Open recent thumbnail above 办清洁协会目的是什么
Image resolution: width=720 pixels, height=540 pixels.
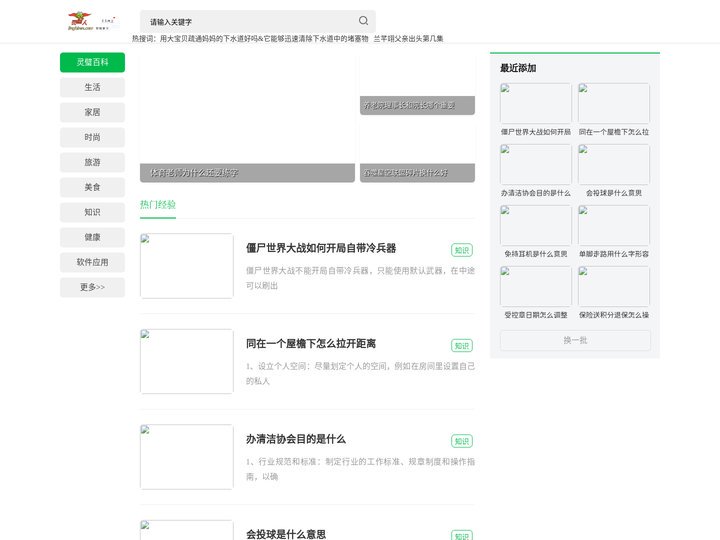tap(535, 164)
